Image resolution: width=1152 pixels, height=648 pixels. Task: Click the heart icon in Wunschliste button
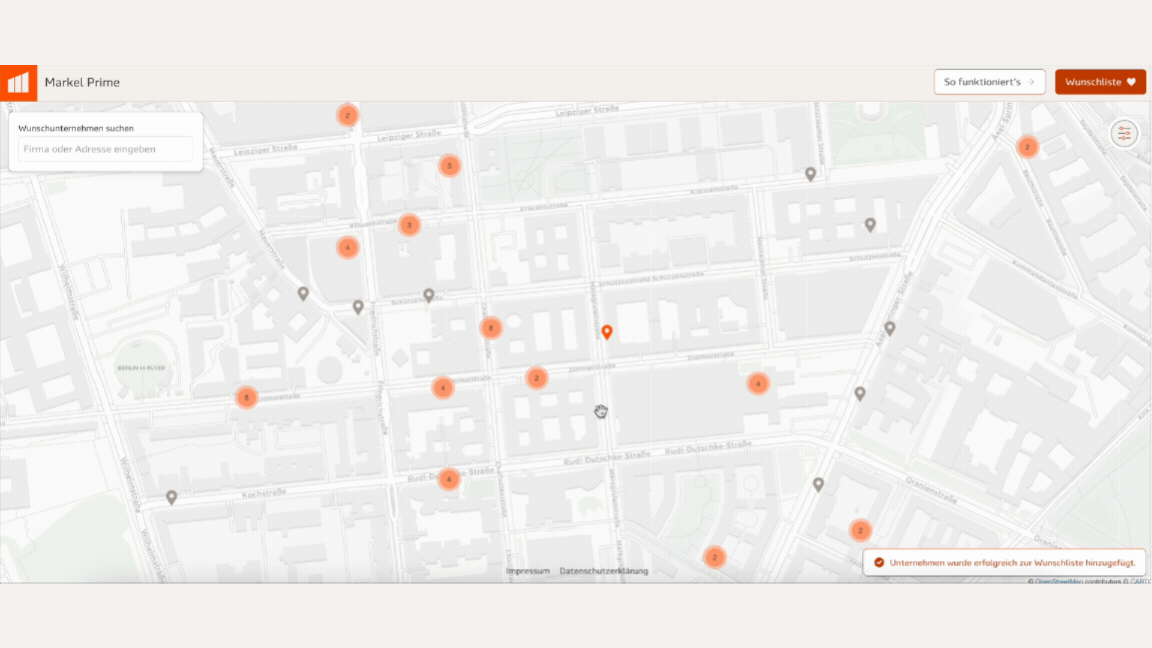(1131, 82)
